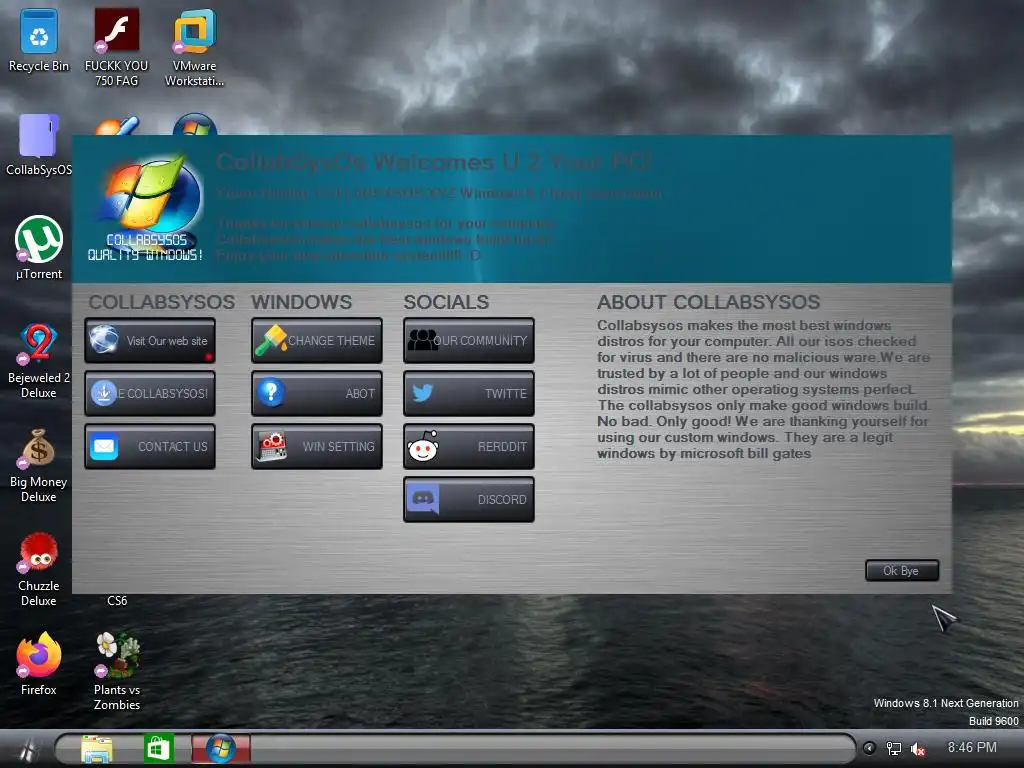Click the 8:46 PM clock

tap(972, 748)
